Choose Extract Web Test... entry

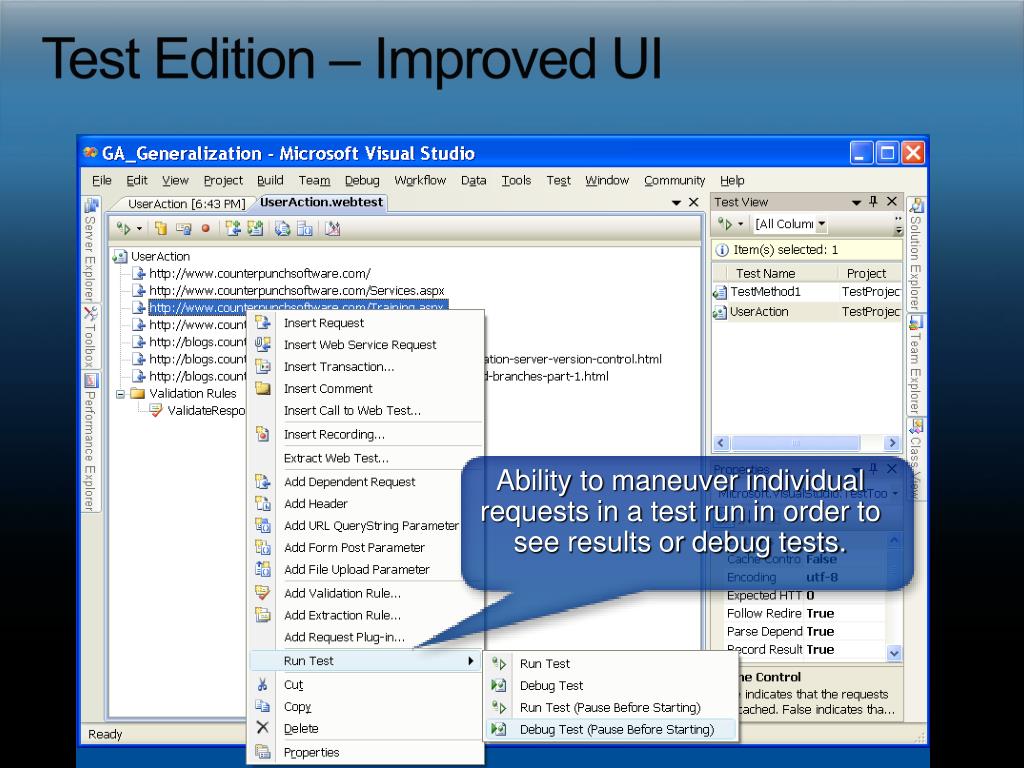[x=367, y=458]
